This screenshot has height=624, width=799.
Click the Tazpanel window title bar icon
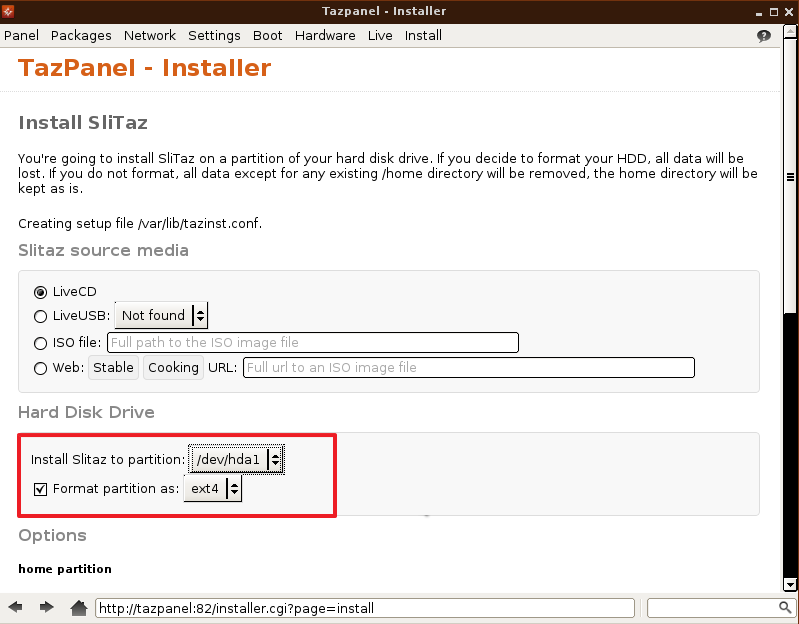pos(8,11)
